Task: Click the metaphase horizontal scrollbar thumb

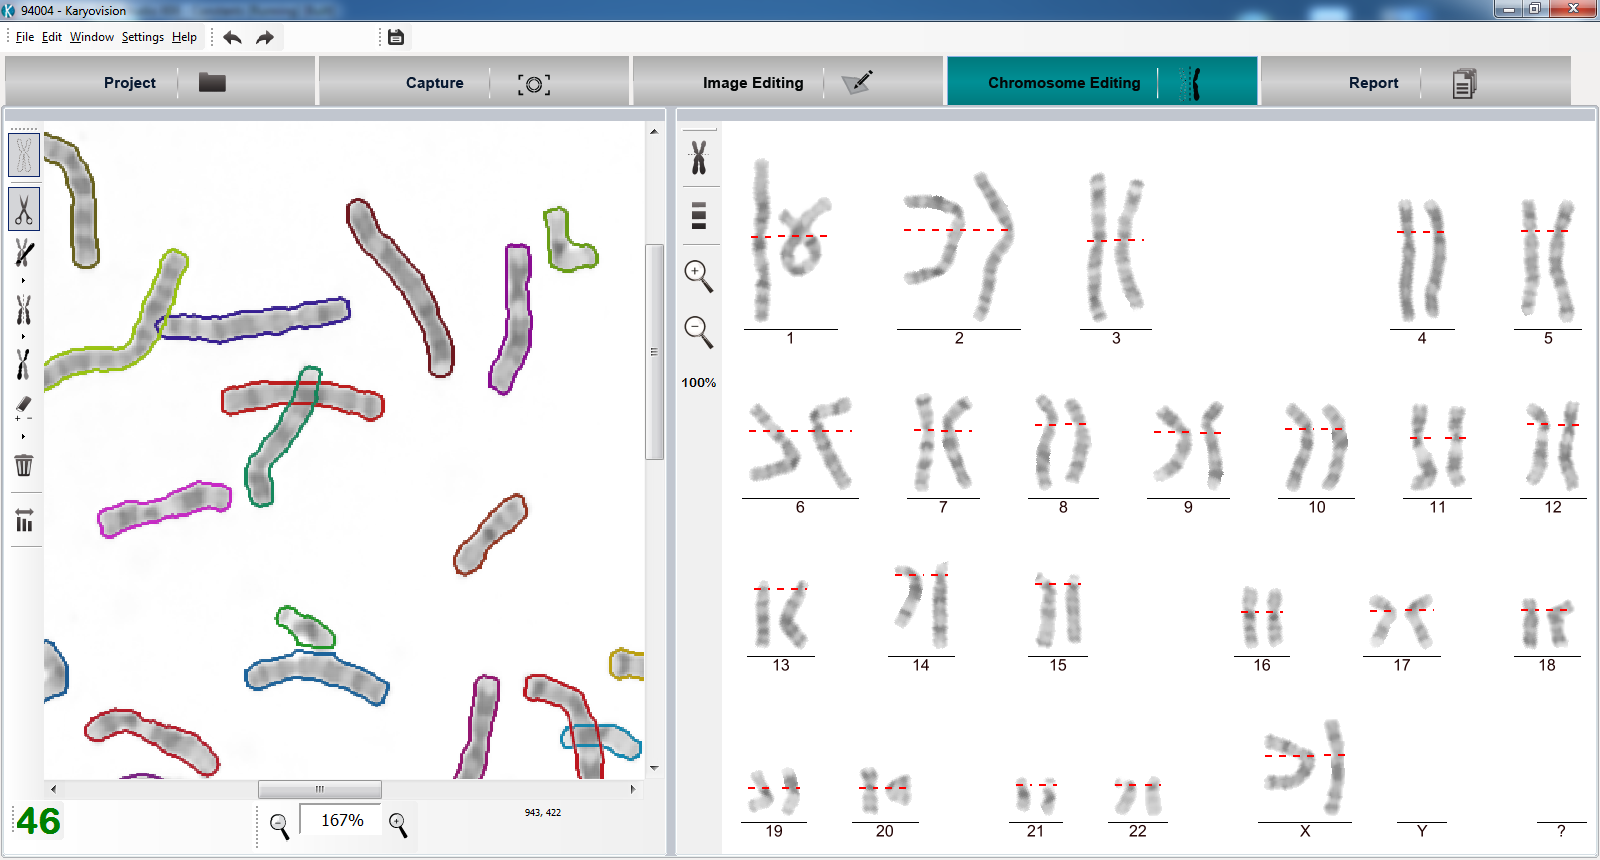Action: tap(319, 789)
